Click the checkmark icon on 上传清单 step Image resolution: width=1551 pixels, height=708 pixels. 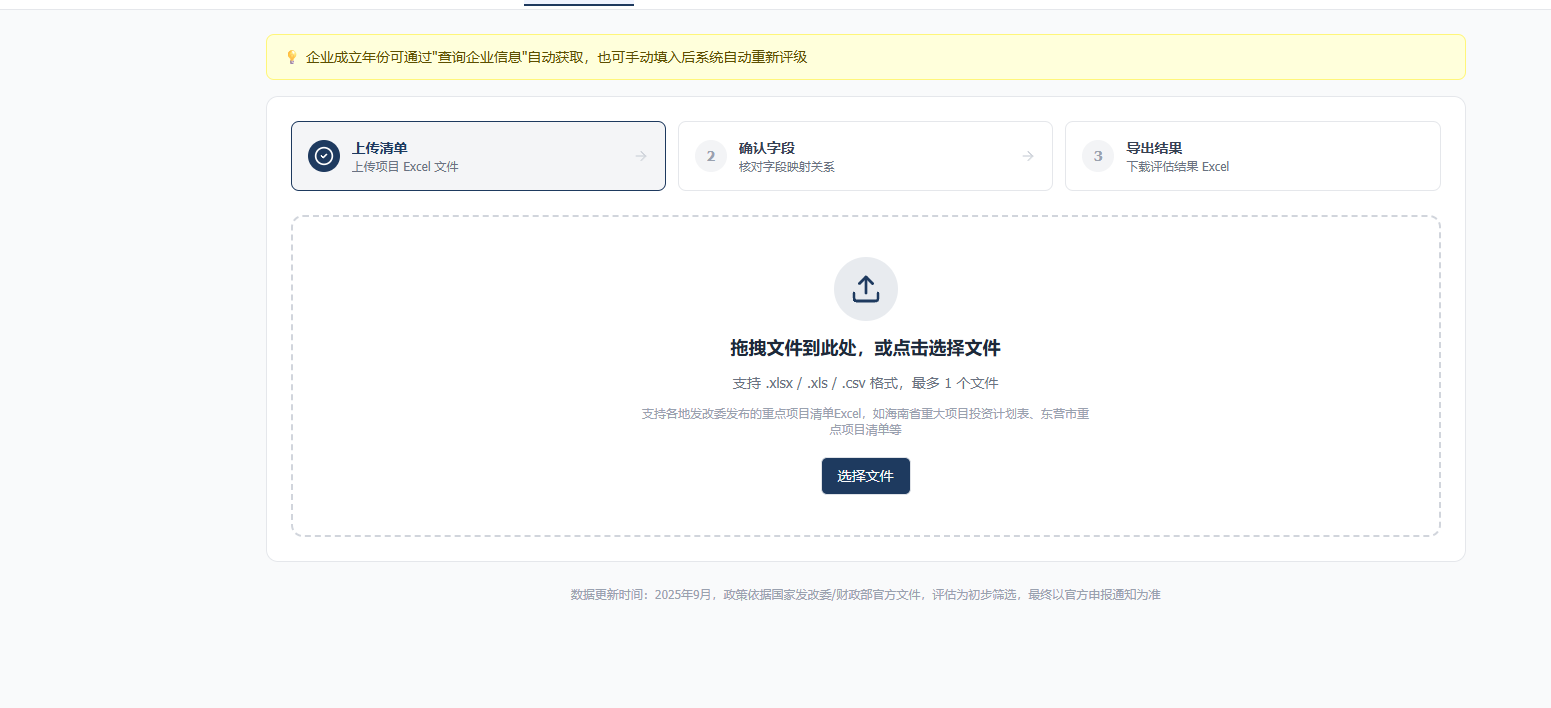click(x=324, y=156)
